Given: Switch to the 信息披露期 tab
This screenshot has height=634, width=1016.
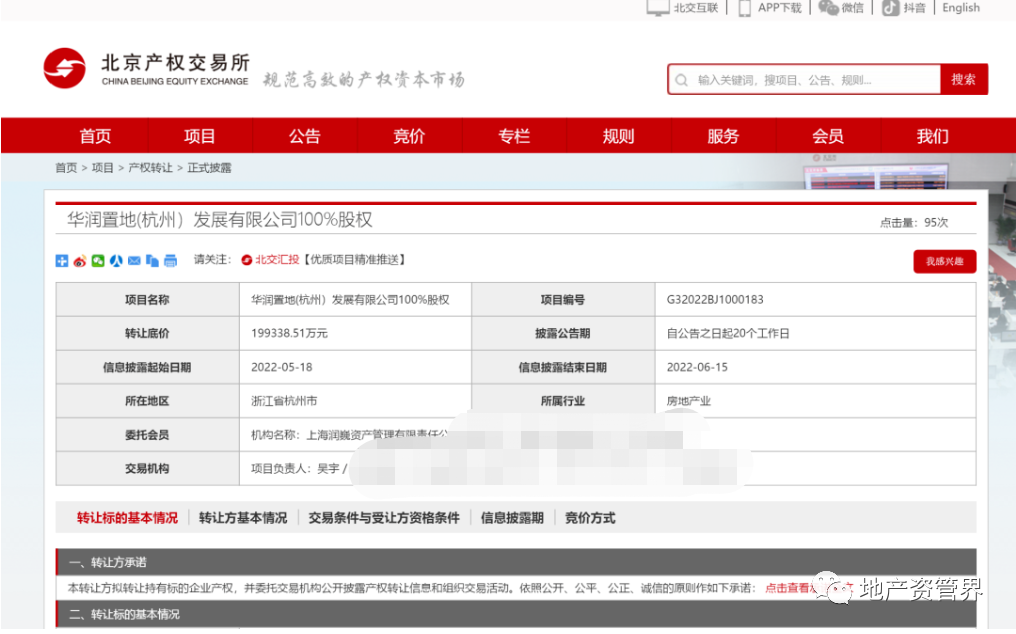Looking at the screenshot, I should (512, 518).
